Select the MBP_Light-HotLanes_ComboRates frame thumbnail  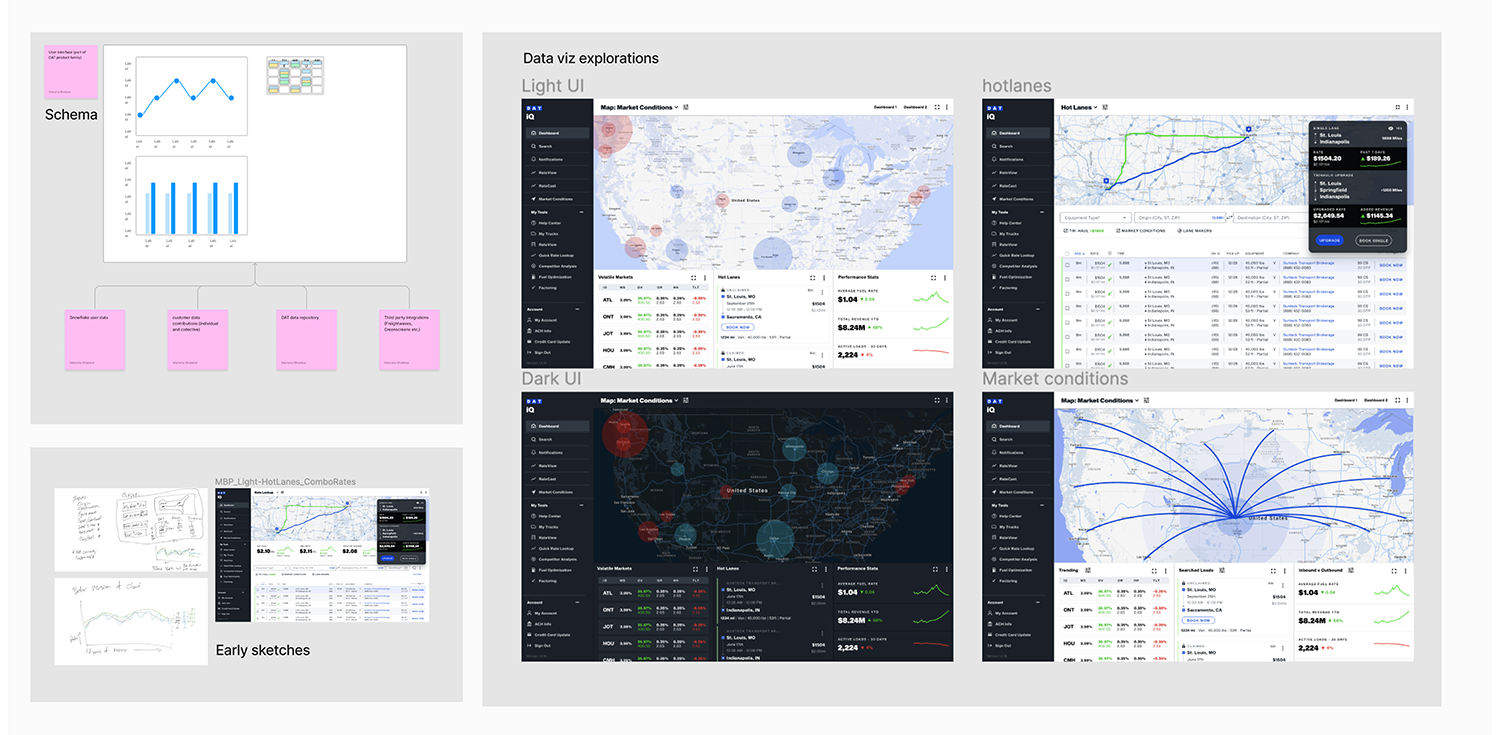tap(322, 555)
